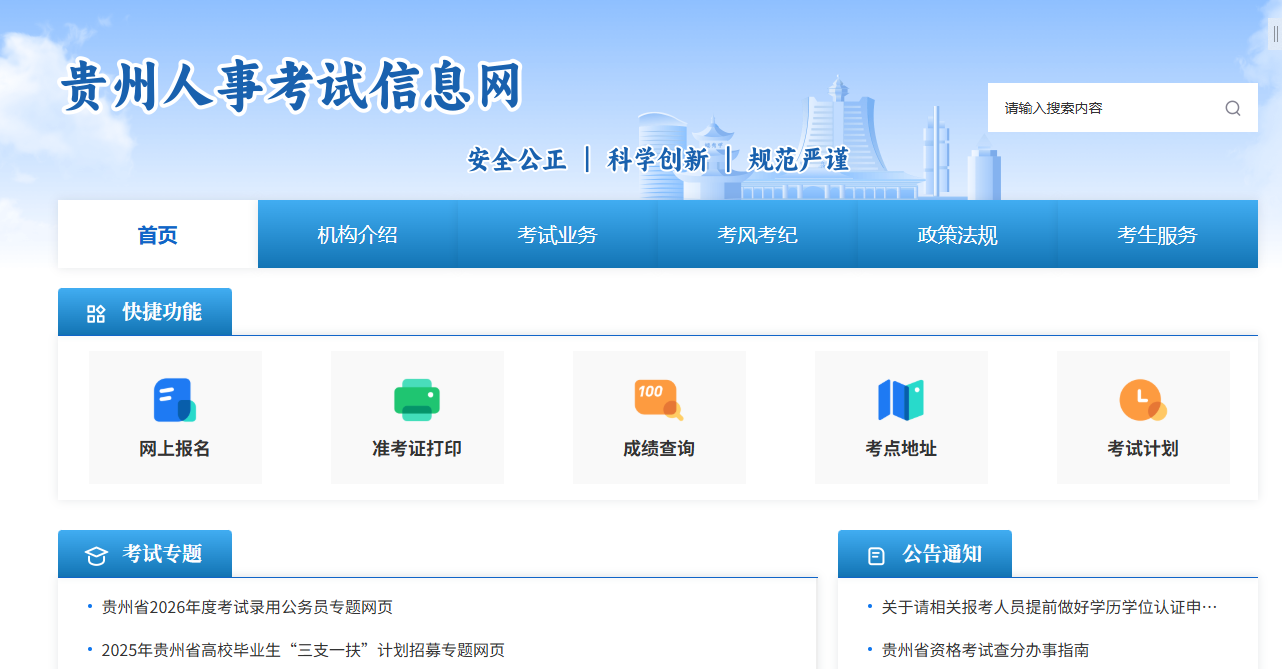Viewport: 1282px width, 669px height.
Task: Select the 考风考纪 menu item
Action: [x=757, y=233]
